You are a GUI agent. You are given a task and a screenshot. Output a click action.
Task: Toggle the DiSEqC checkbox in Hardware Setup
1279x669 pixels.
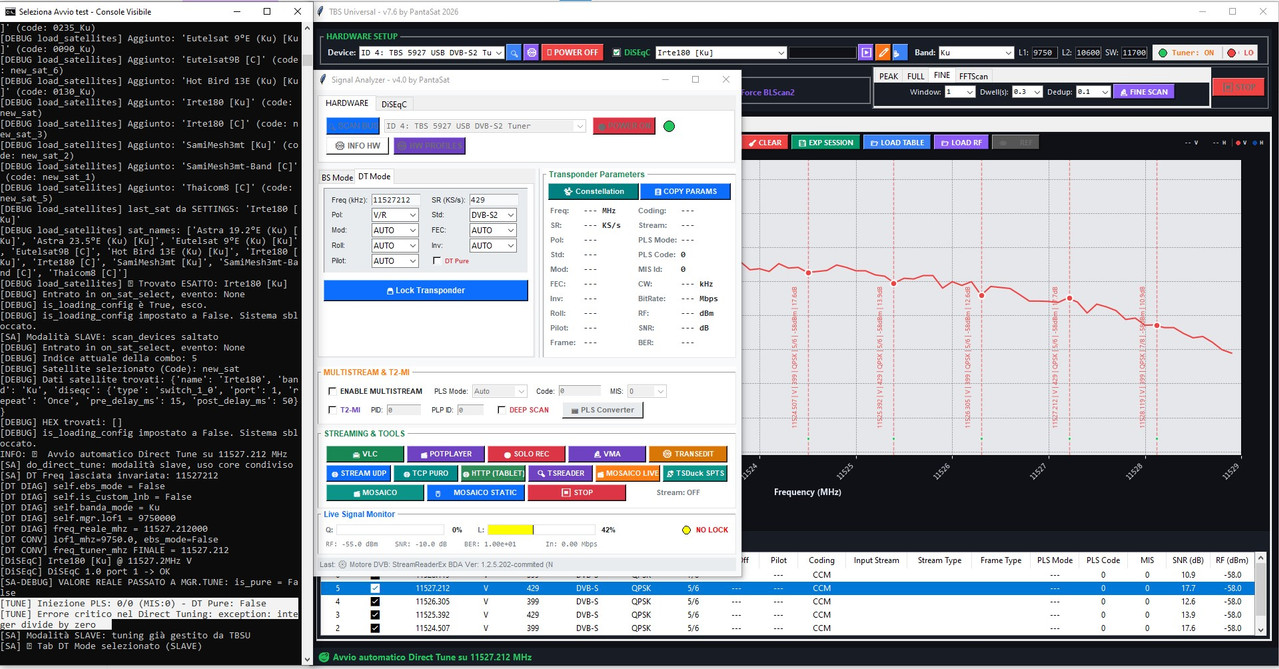point(616,52)
